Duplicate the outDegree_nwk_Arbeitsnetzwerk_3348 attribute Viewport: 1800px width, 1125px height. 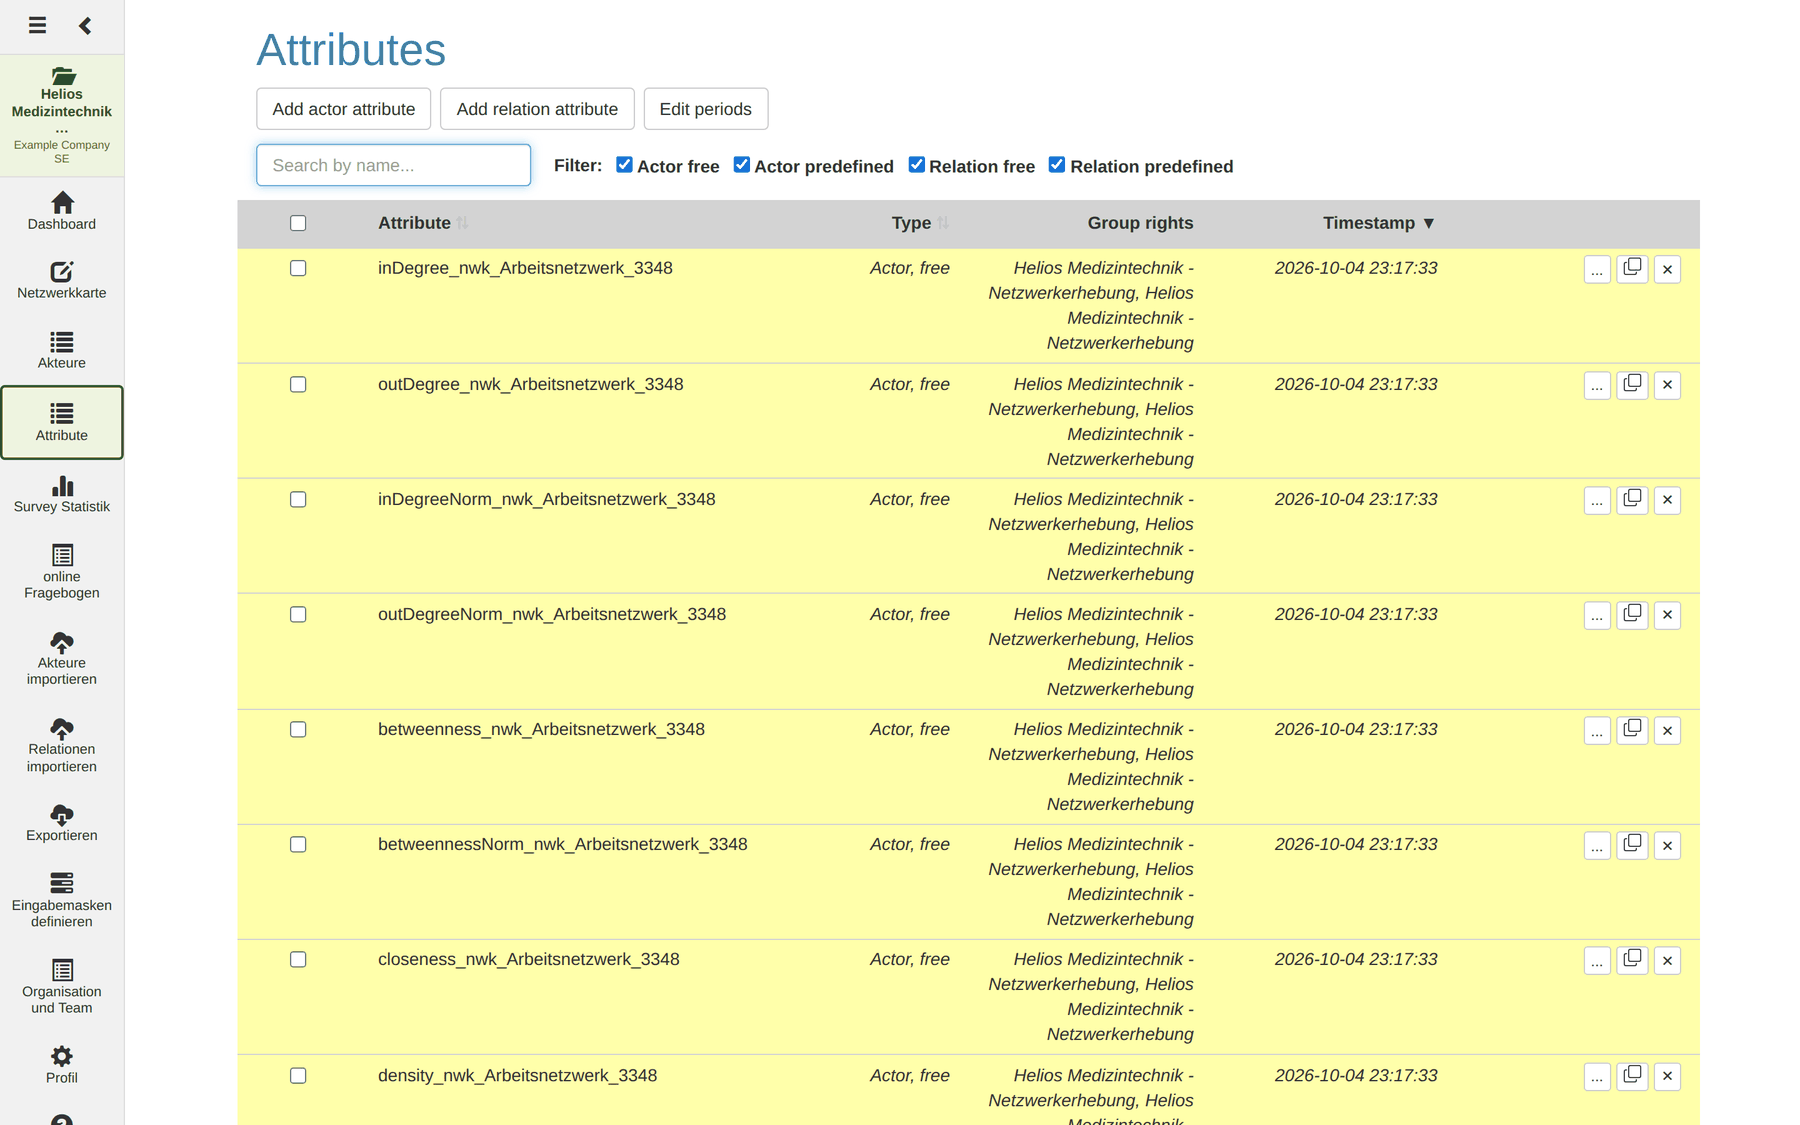[1632, 385]
